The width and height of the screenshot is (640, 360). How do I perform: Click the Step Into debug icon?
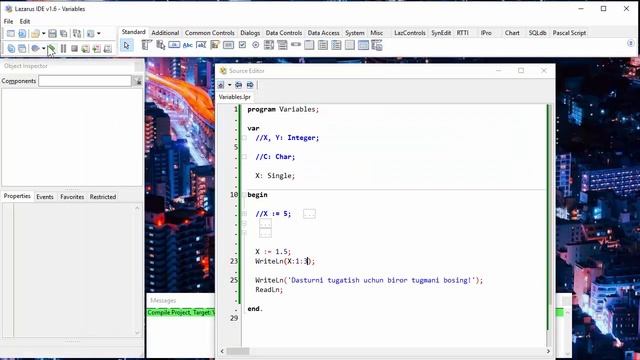[85, 49]
